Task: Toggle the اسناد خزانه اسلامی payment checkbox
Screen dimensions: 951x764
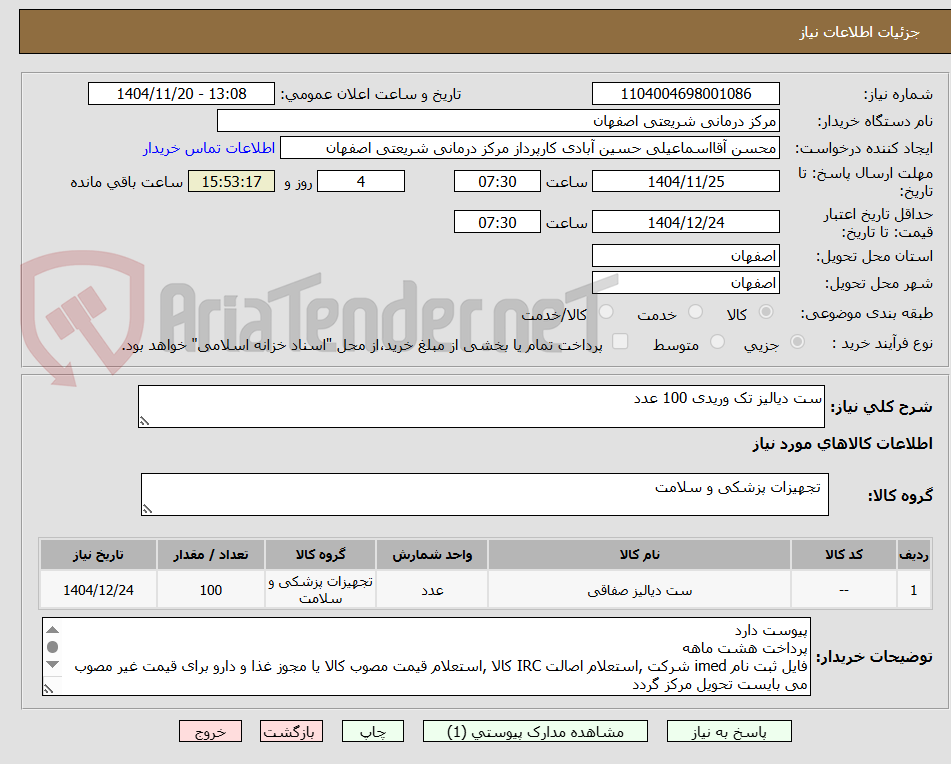Action: pyautogui.click(x=620, y=342)
